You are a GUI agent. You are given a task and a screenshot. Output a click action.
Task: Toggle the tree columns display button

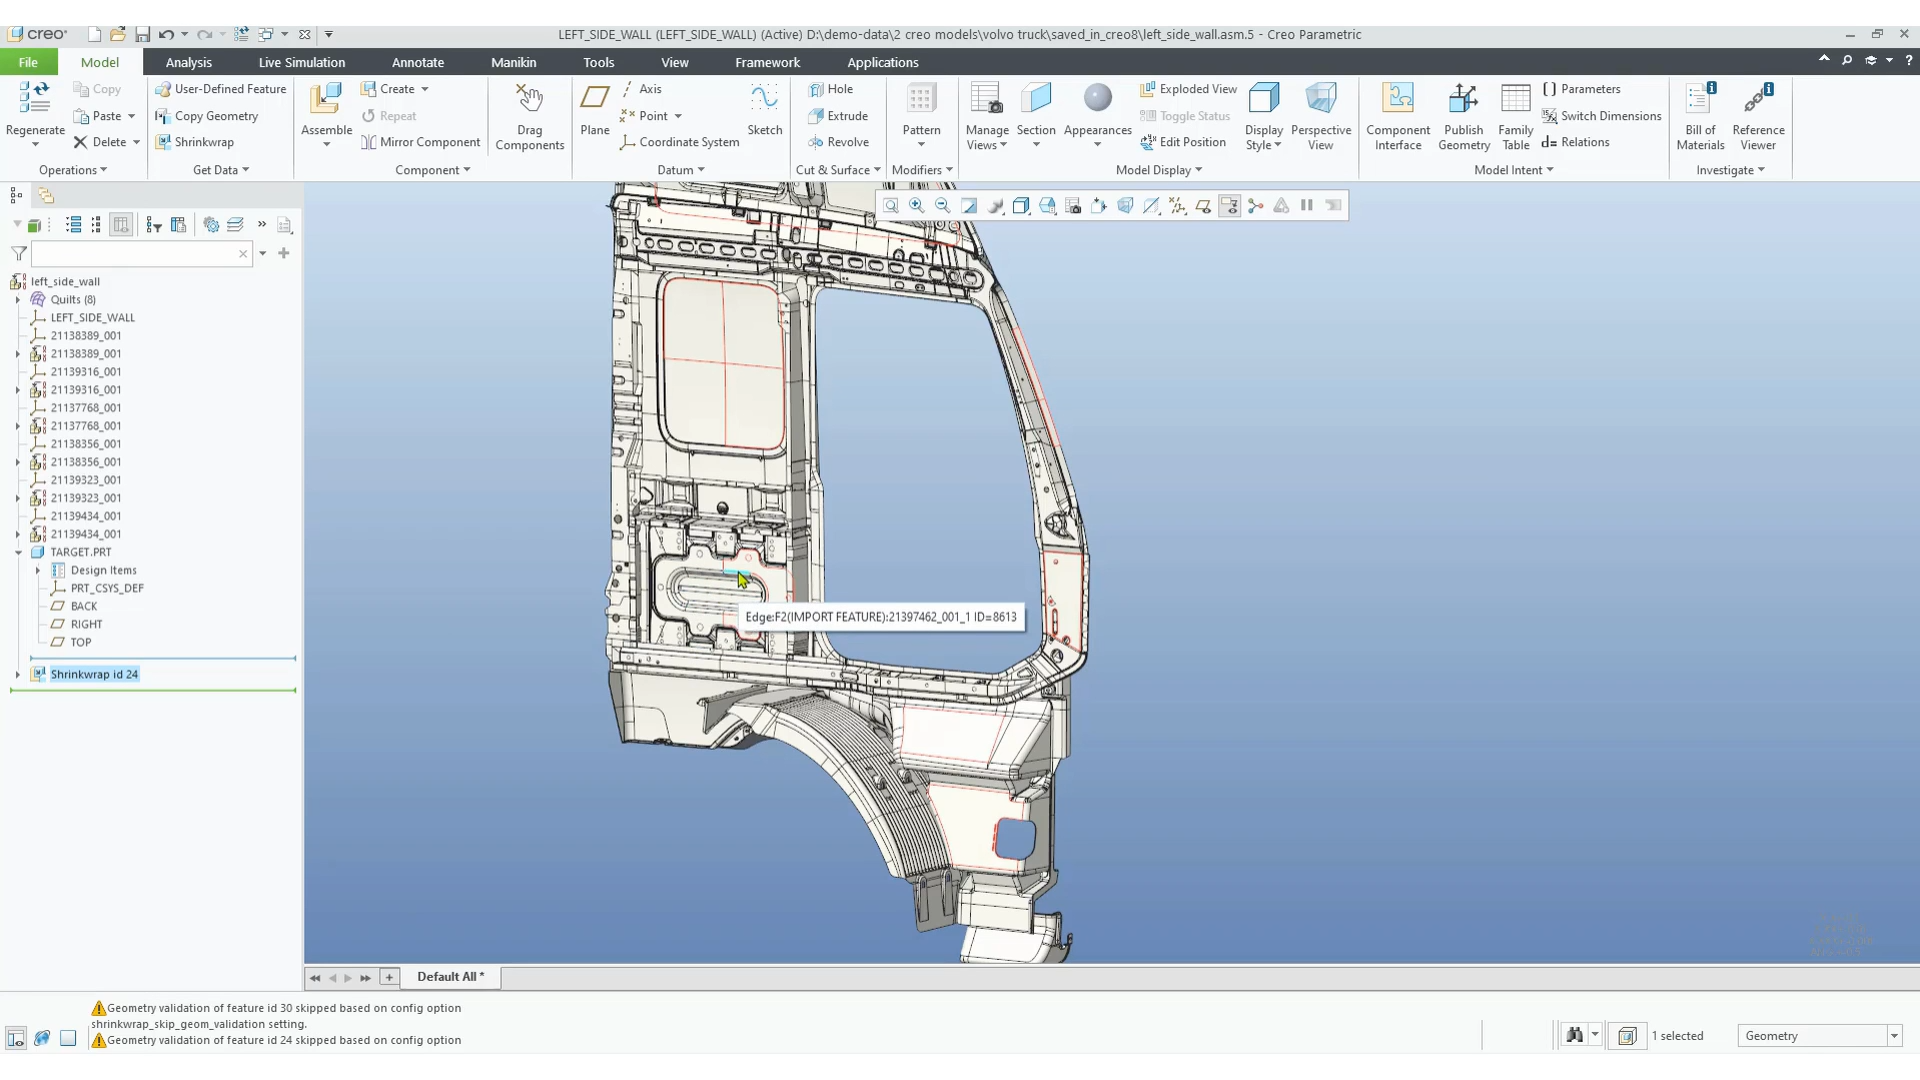pyautogui.click(x=121, y=225)
